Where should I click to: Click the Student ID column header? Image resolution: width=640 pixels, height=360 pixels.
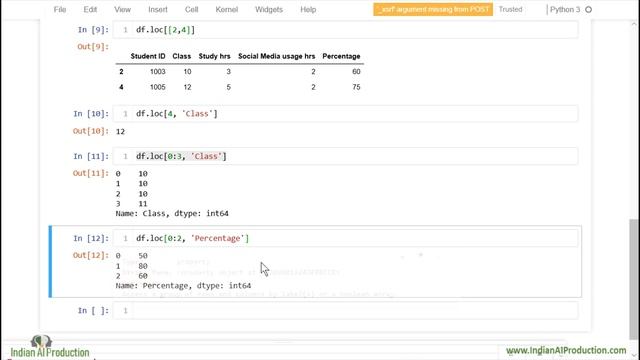148,56
